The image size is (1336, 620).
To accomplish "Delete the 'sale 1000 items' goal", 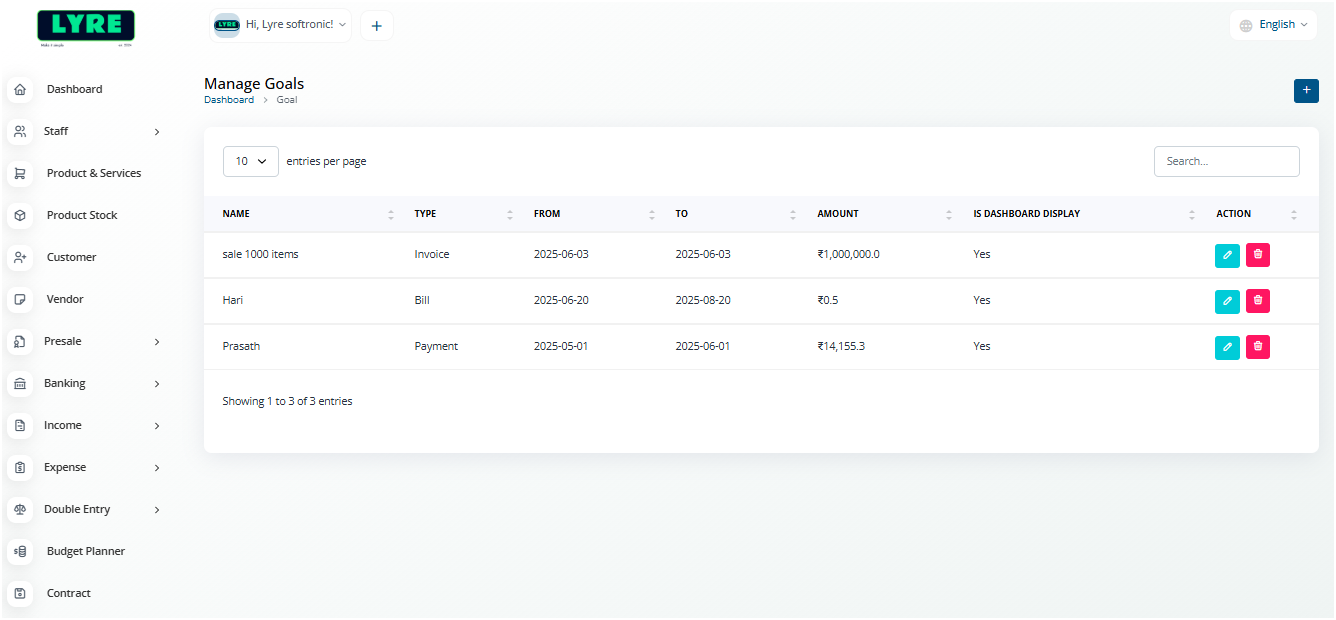I will [x=1258, y=255].
